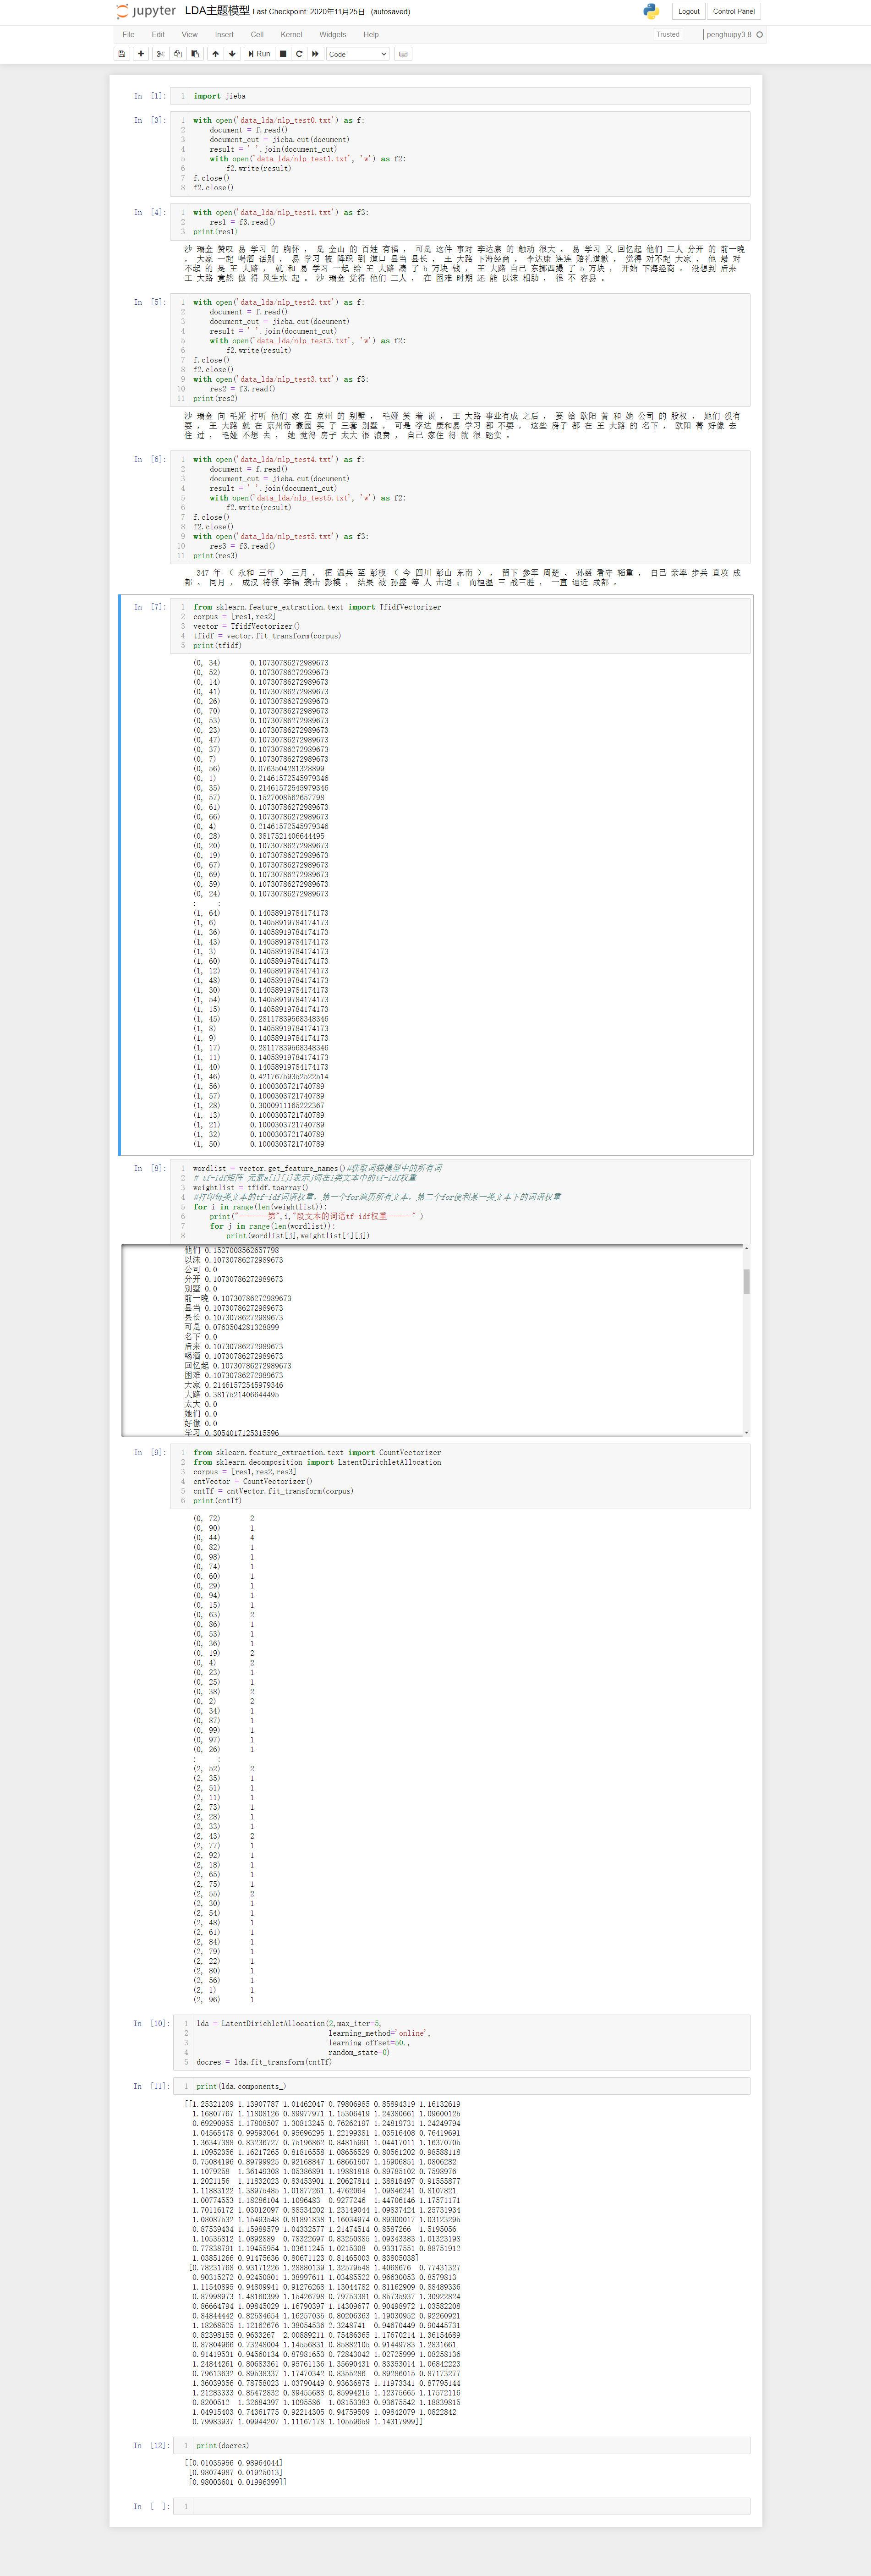Restart kernel and rerun all cells
Image resolution: width=871 pixels, height=2576 pixels.
tap(315, 54)
